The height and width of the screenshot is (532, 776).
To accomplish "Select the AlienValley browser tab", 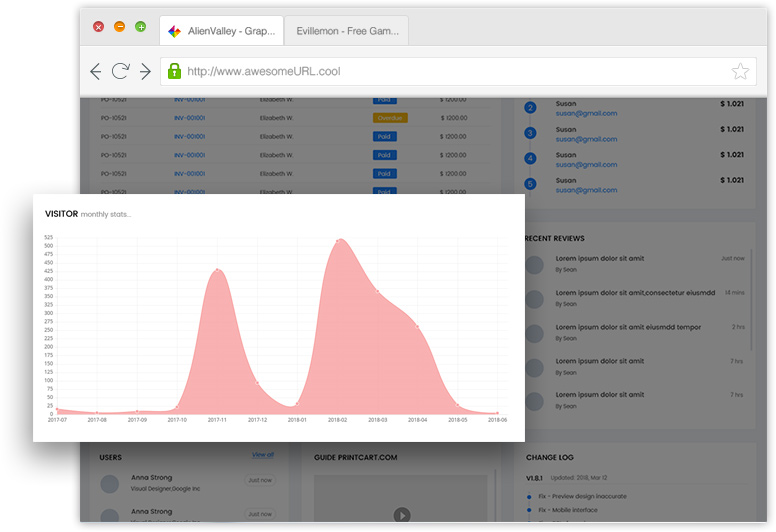I will [x=232, y=31].
